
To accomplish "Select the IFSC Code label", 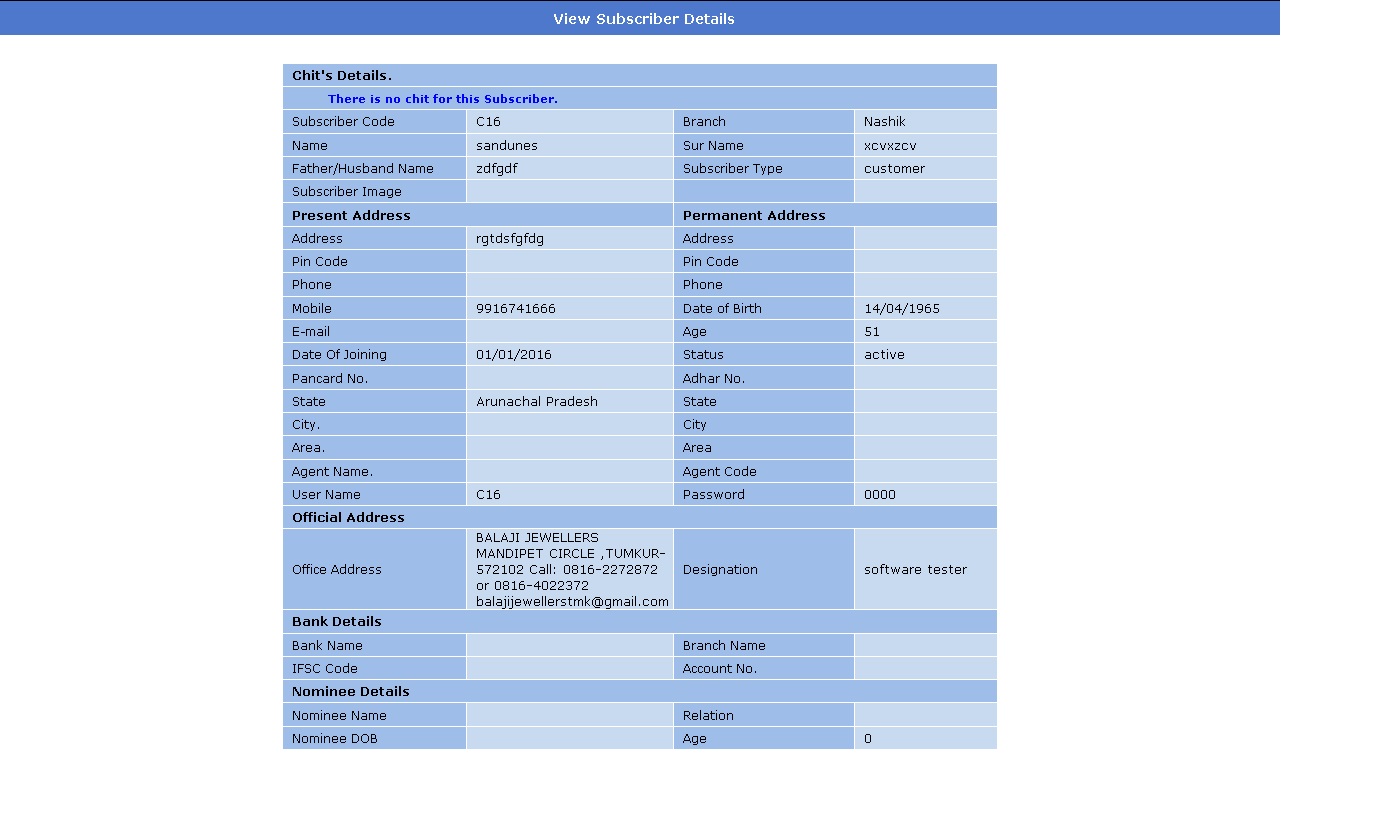I will pyautogui.click(x=325, y=669).
